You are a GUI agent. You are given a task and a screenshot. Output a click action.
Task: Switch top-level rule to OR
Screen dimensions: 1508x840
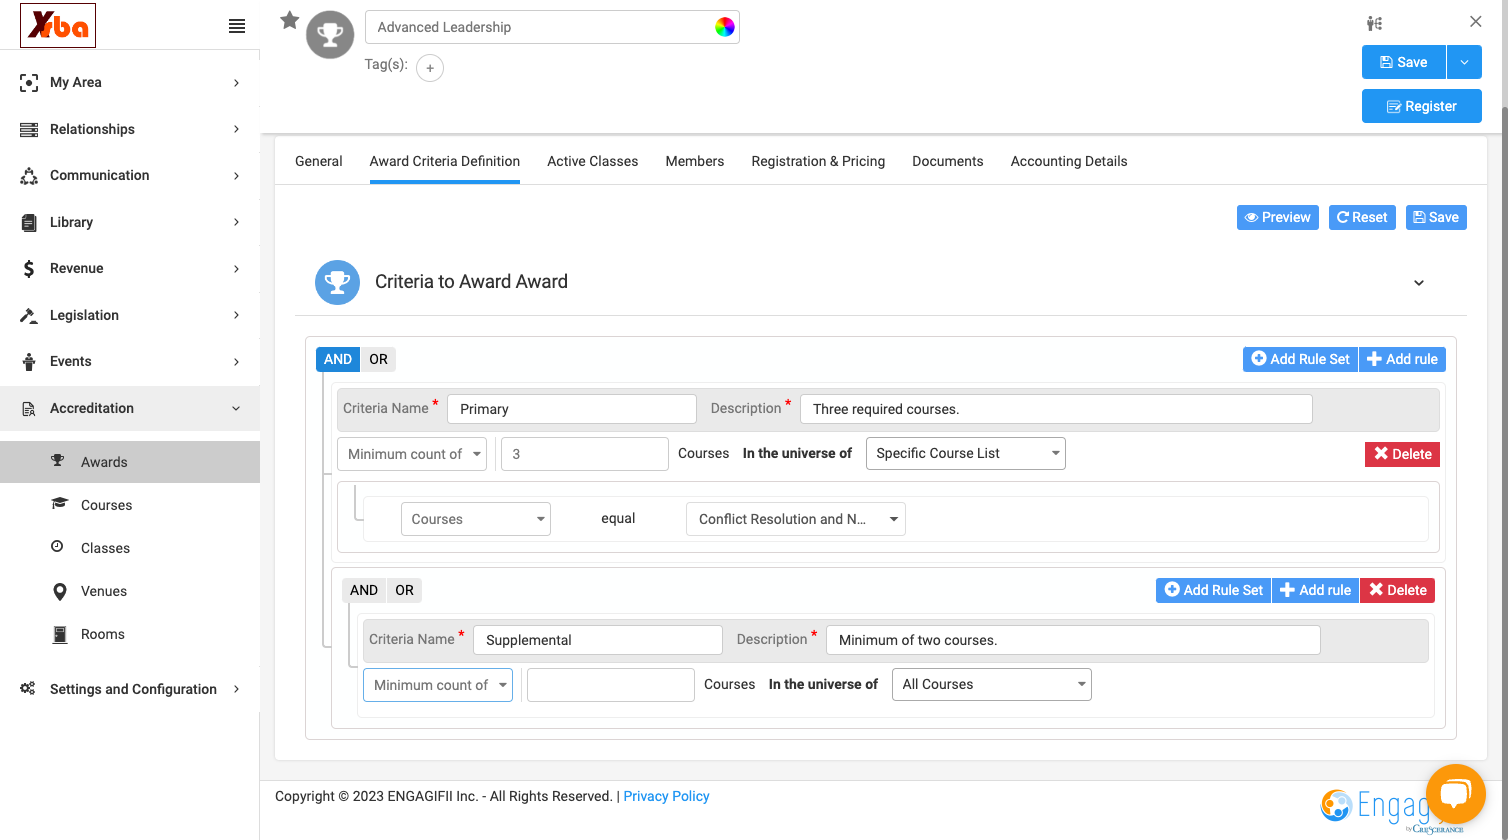point(378,359)
